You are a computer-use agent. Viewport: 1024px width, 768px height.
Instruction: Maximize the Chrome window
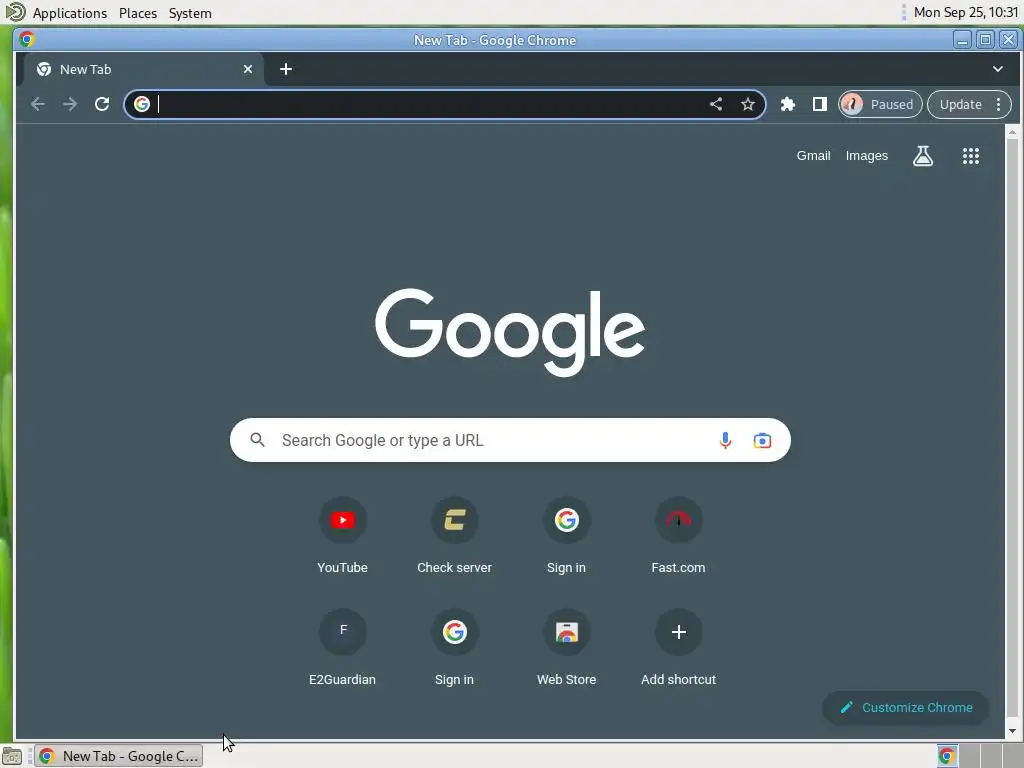985,40
